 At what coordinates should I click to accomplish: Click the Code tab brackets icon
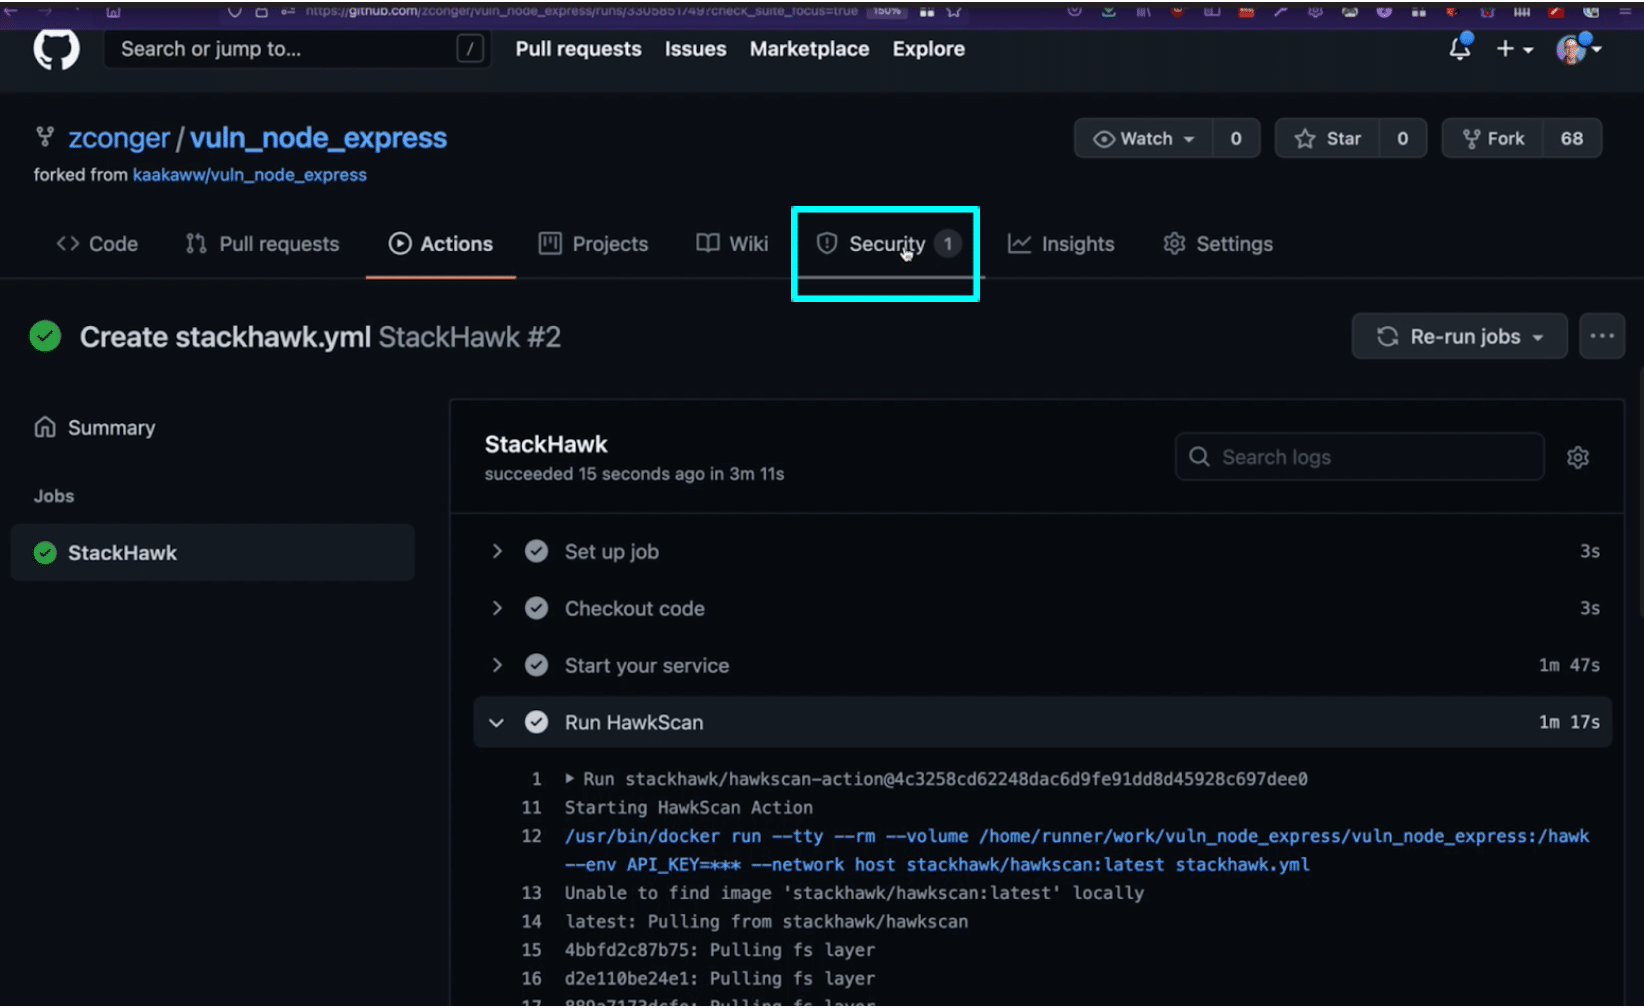(68, 244)
